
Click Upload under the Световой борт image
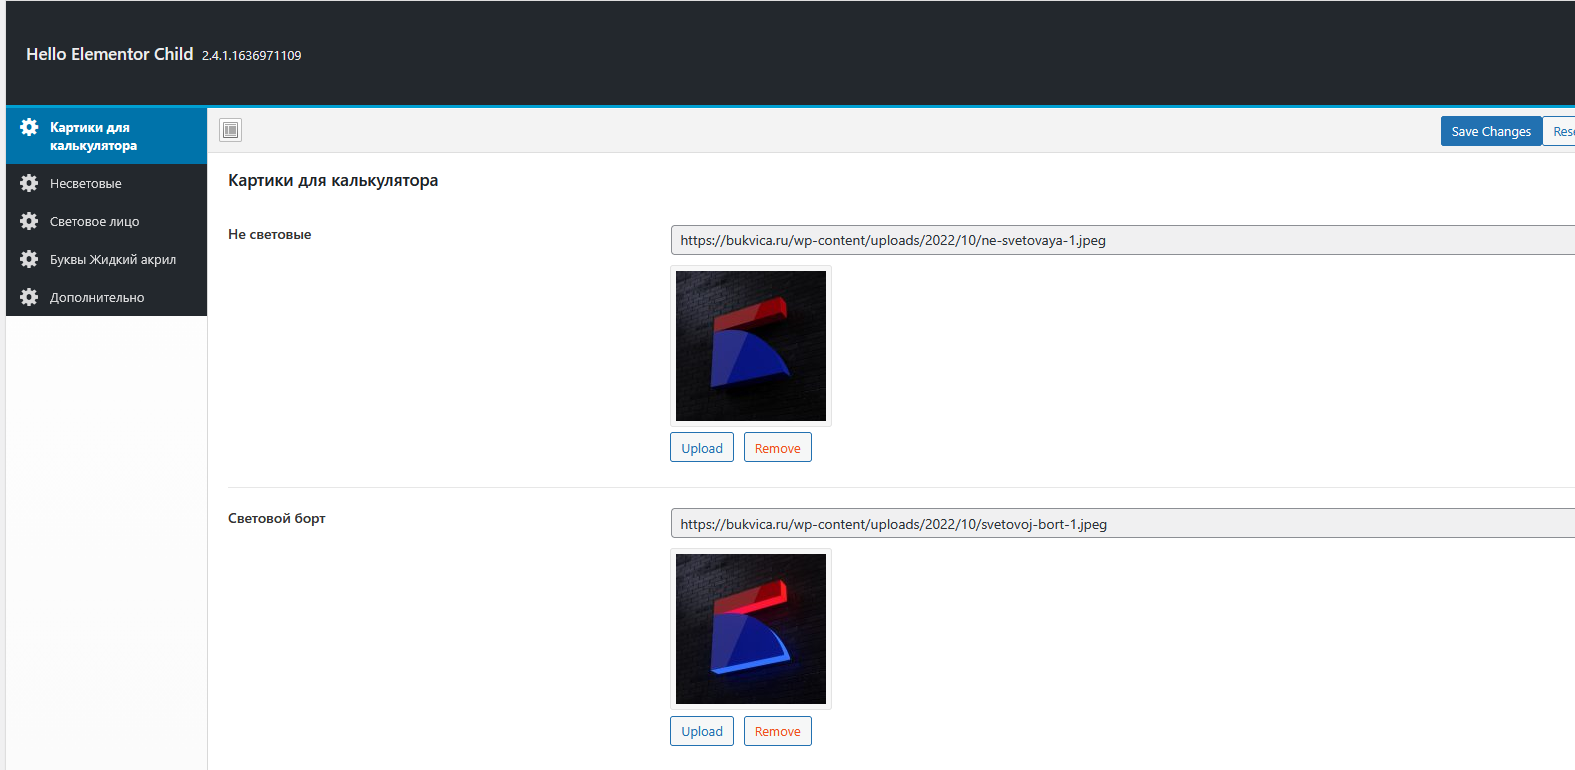tap(702, 731)
